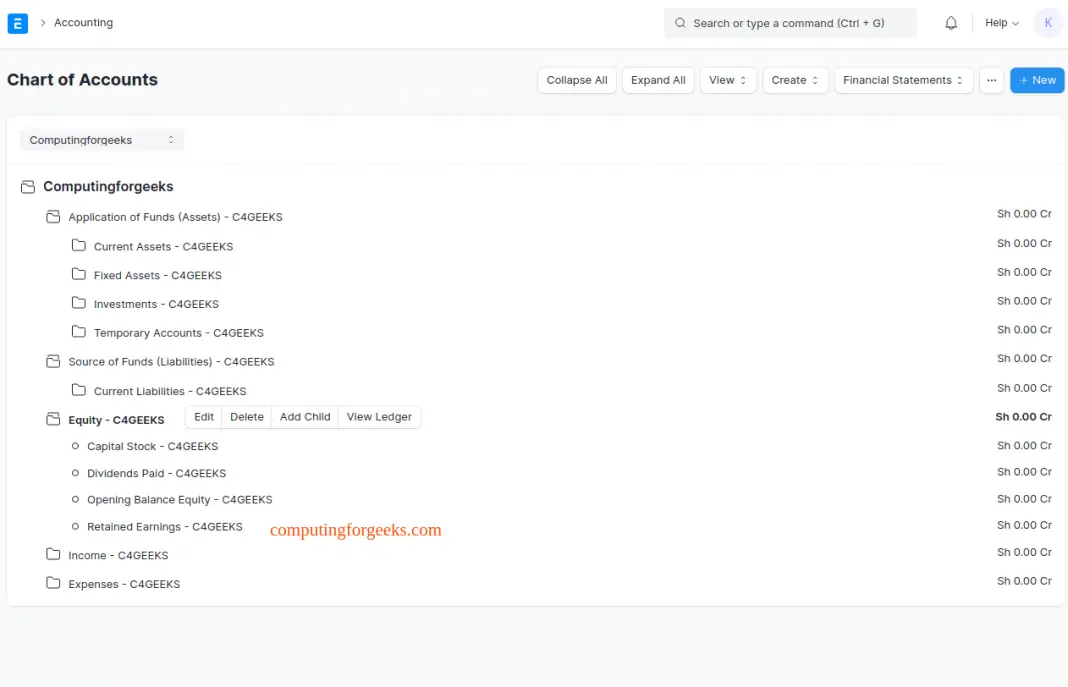Click the Accounting breadcrumb
1068x687 pixels.
pos(83,22)
